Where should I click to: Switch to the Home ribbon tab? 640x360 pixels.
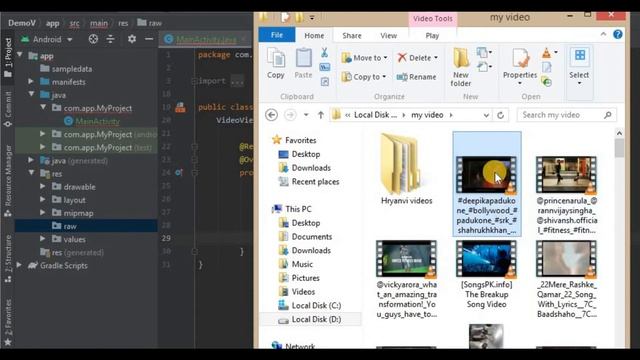tap(314, 36)
